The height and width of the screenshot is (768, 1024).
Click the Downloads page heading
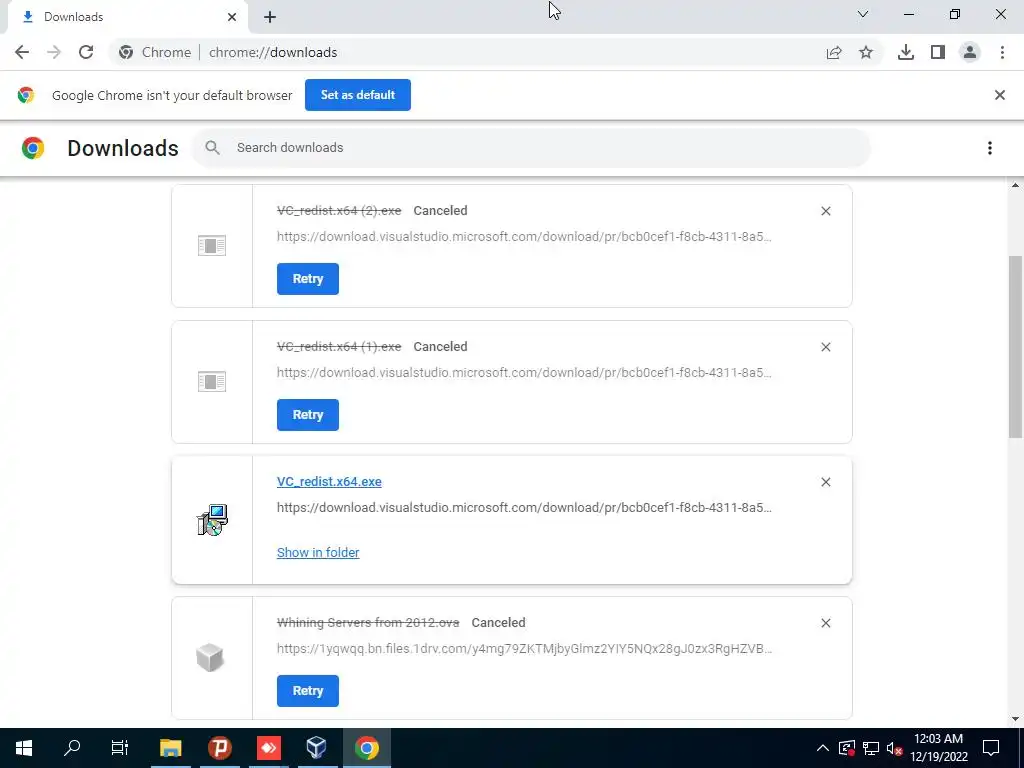pos(123,148)
